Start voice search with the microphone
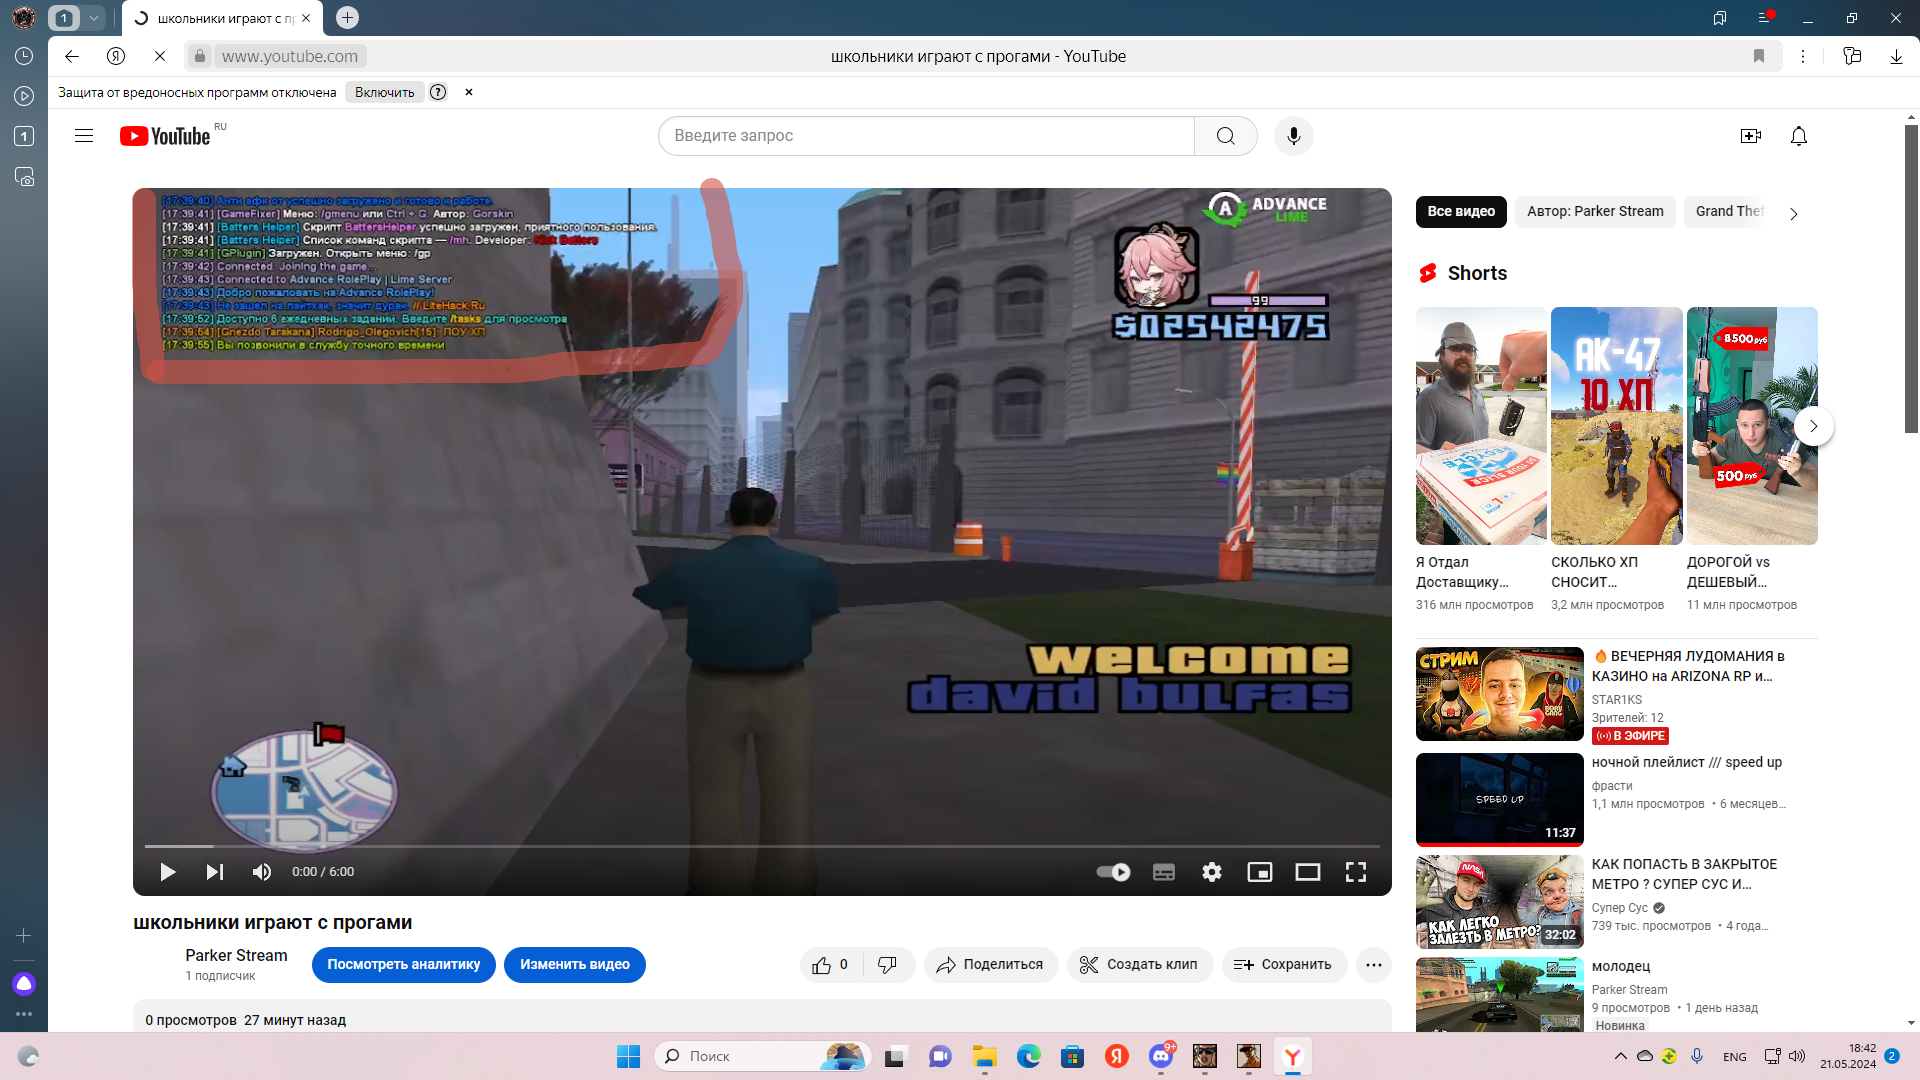Screen dimensions: 1920x1080 pos(1294,136)
